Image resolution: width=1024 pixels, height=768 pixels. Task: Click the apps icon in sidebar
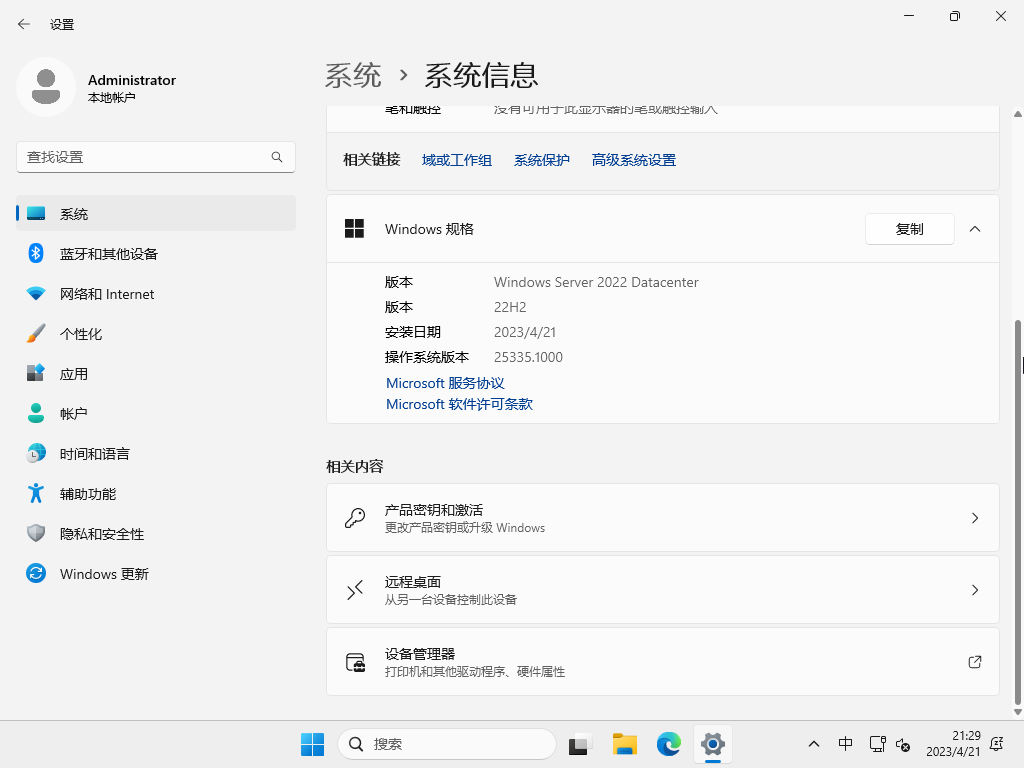click(36, 373)
